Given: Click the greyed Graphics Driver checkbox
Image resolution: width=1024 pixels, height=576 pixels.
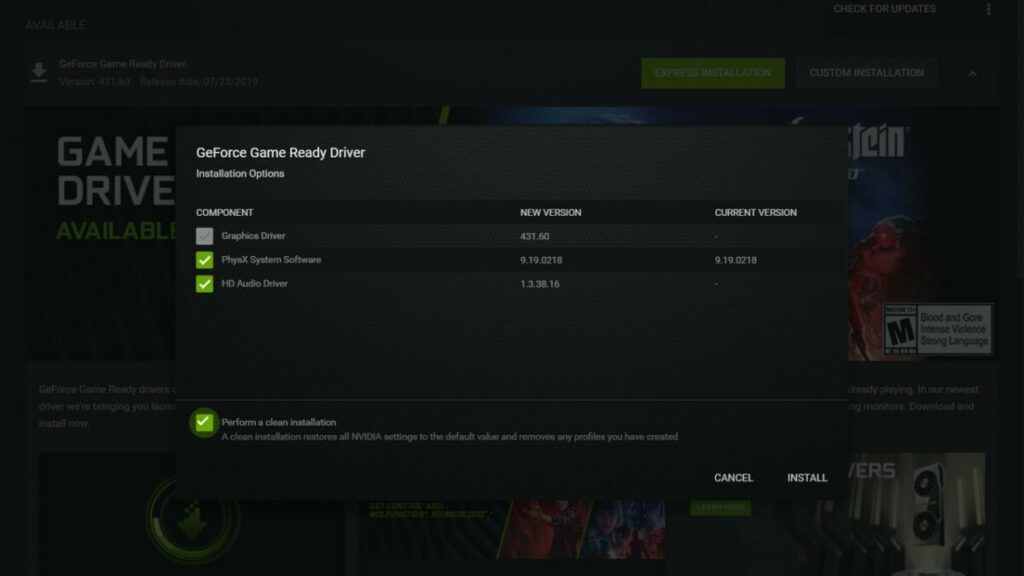Looking at the screenshot, I should [204, 236].
